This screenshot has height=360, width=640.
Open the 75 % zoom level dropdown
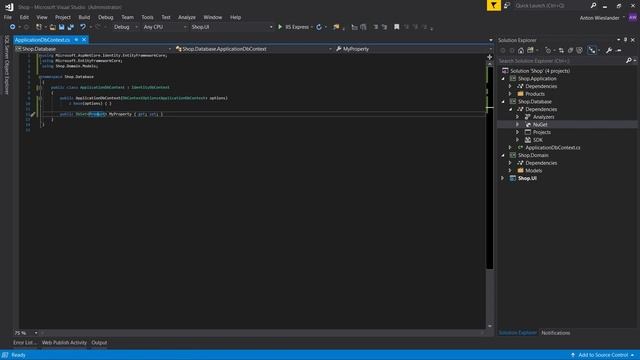(x=26, y=333)
